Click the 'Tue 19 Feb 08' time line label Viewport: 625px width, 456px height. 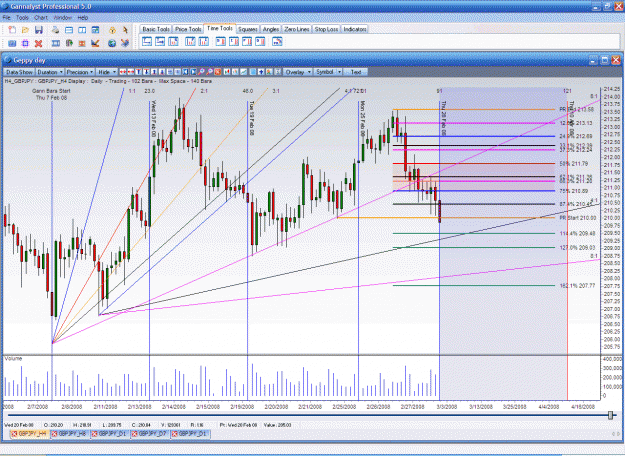252,118
